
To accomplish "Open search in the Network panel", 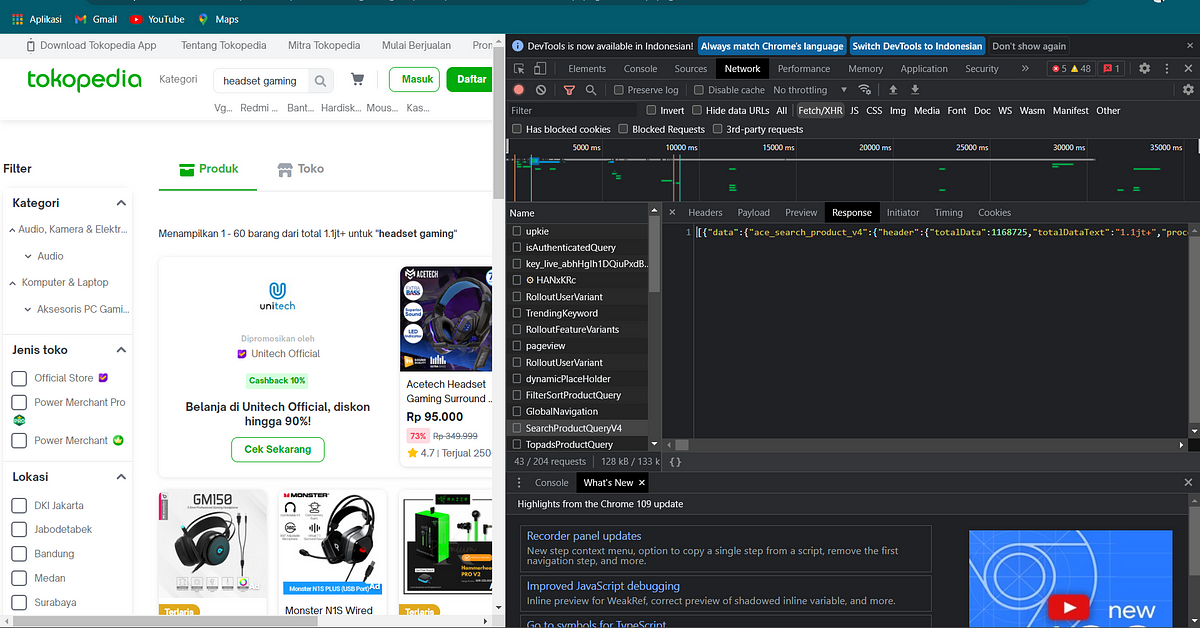I will (x=591, y=90).
